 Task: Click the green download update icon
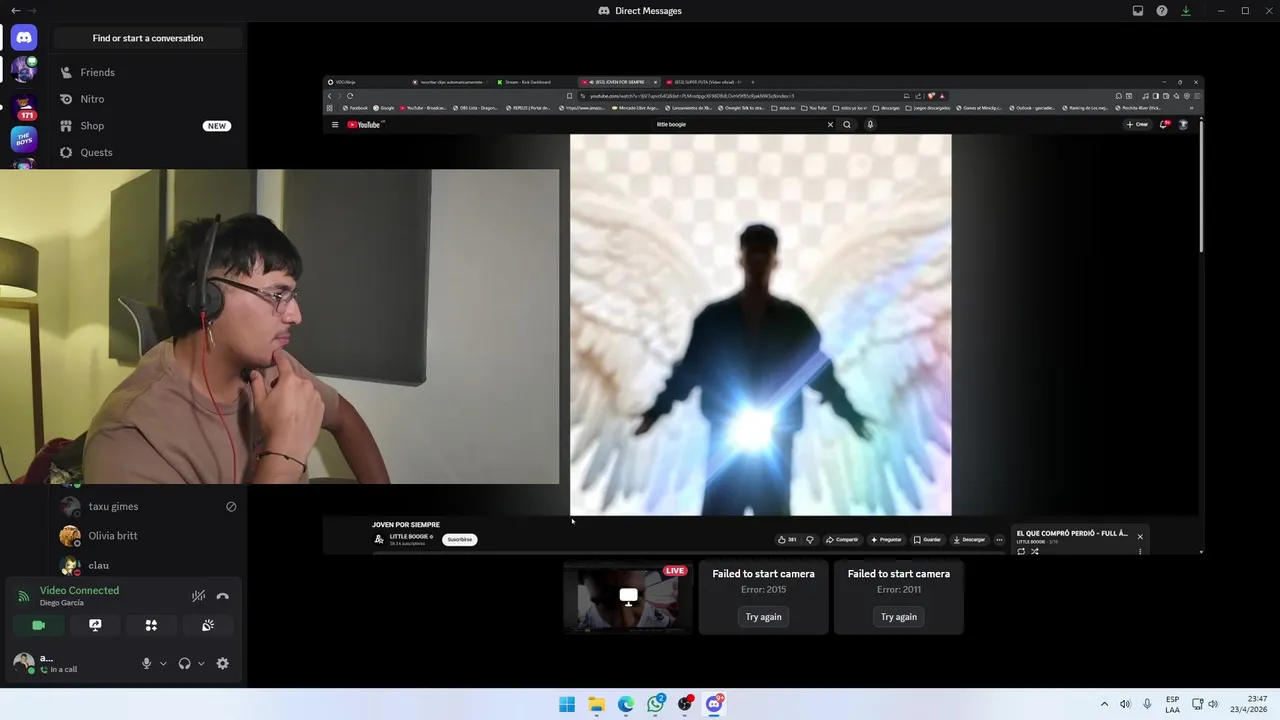(x=1186, y=10)
